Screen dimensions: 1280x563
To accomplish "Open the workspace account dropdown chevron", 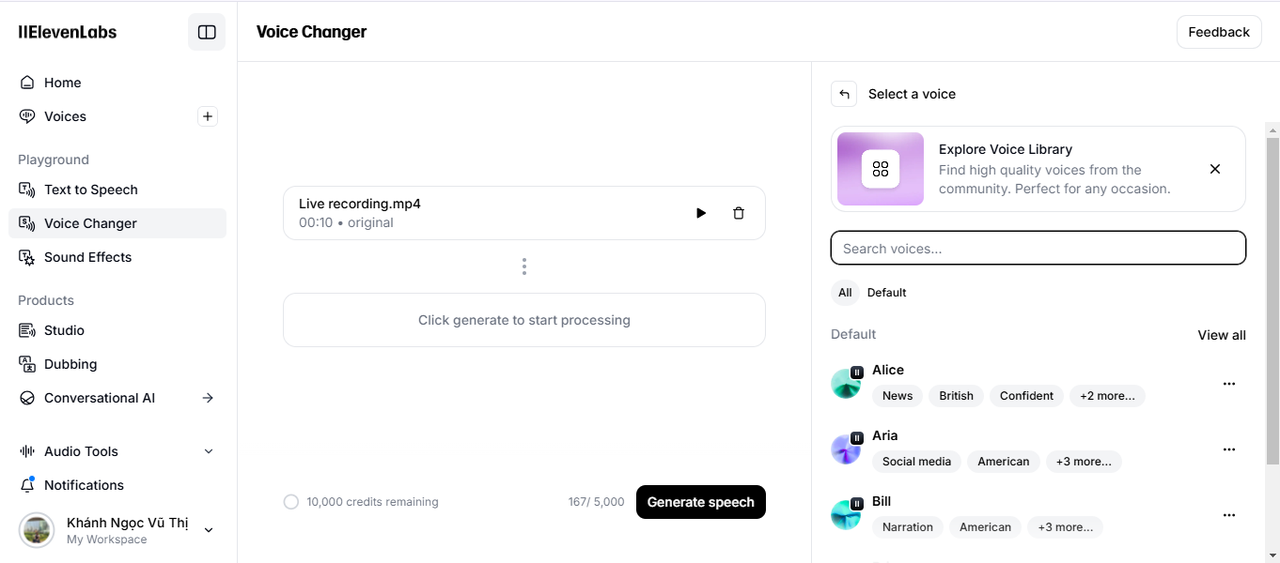I will click(x=209, y=530).
